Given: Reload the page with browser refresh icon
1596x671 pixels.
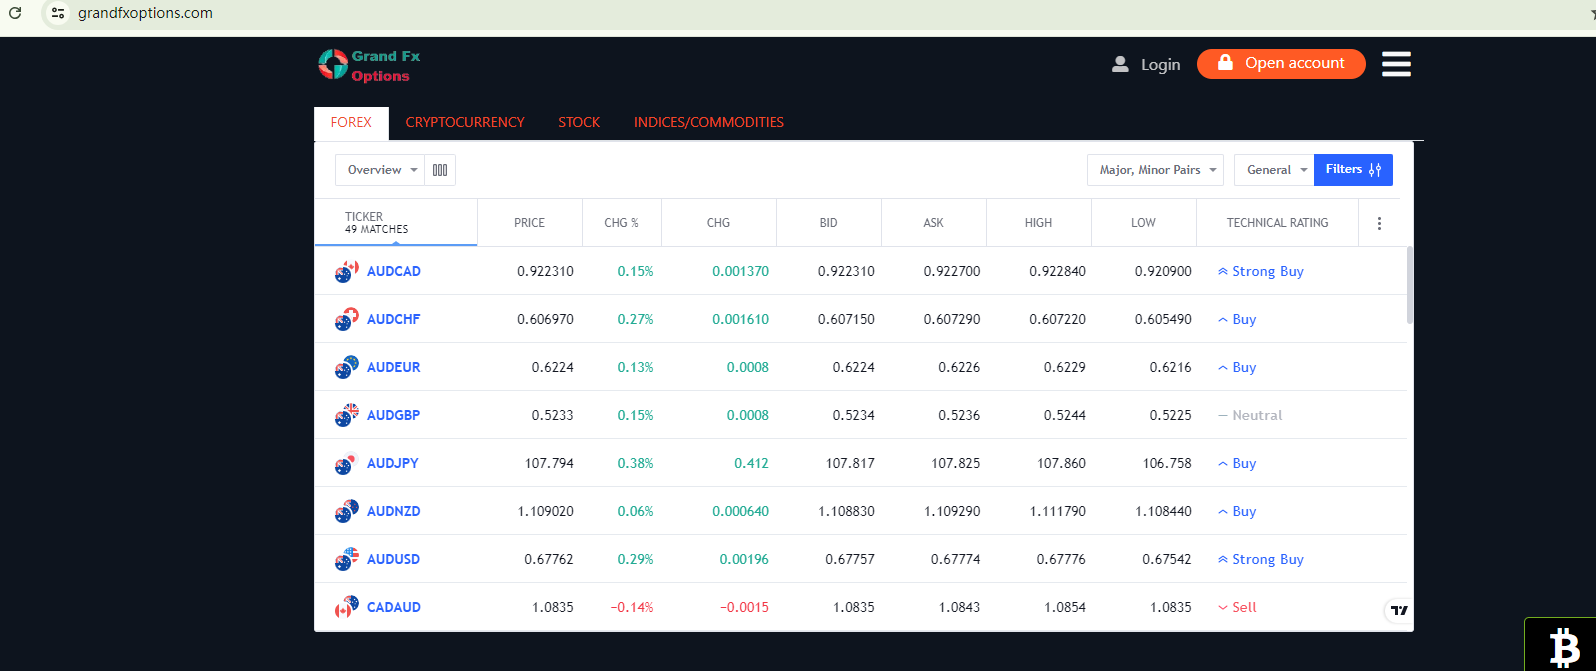Looking at the screenshot, I should (15, 13).
